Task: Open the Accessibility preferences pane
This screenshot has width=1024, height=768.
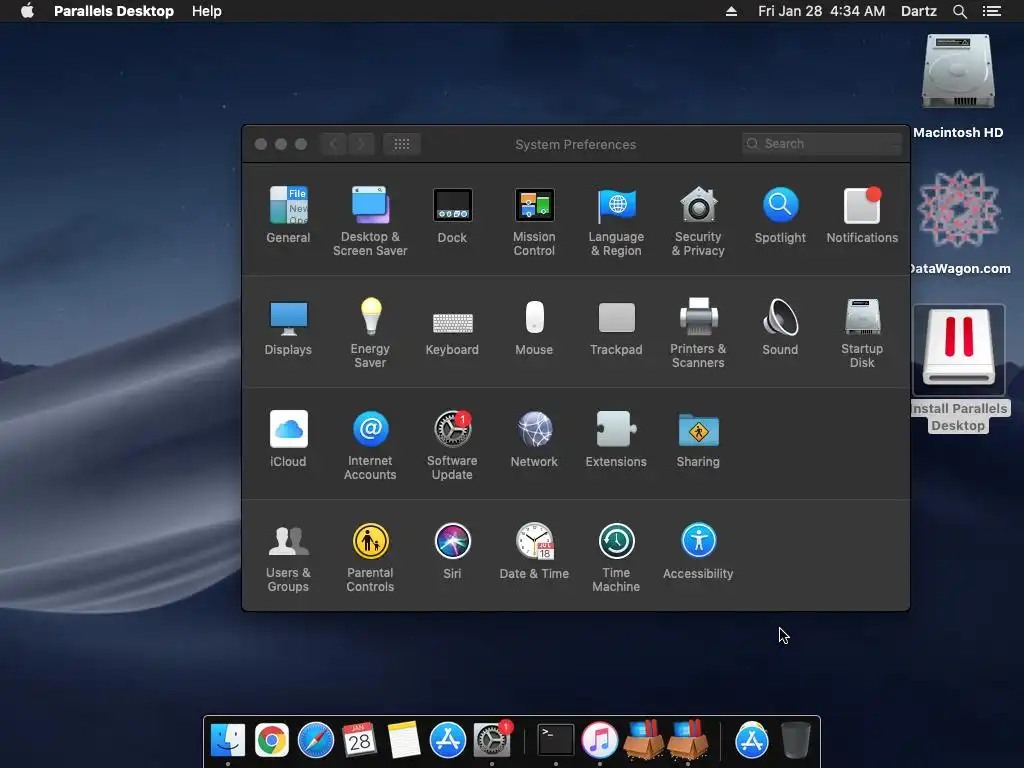Action: click(x=698, y=551)
